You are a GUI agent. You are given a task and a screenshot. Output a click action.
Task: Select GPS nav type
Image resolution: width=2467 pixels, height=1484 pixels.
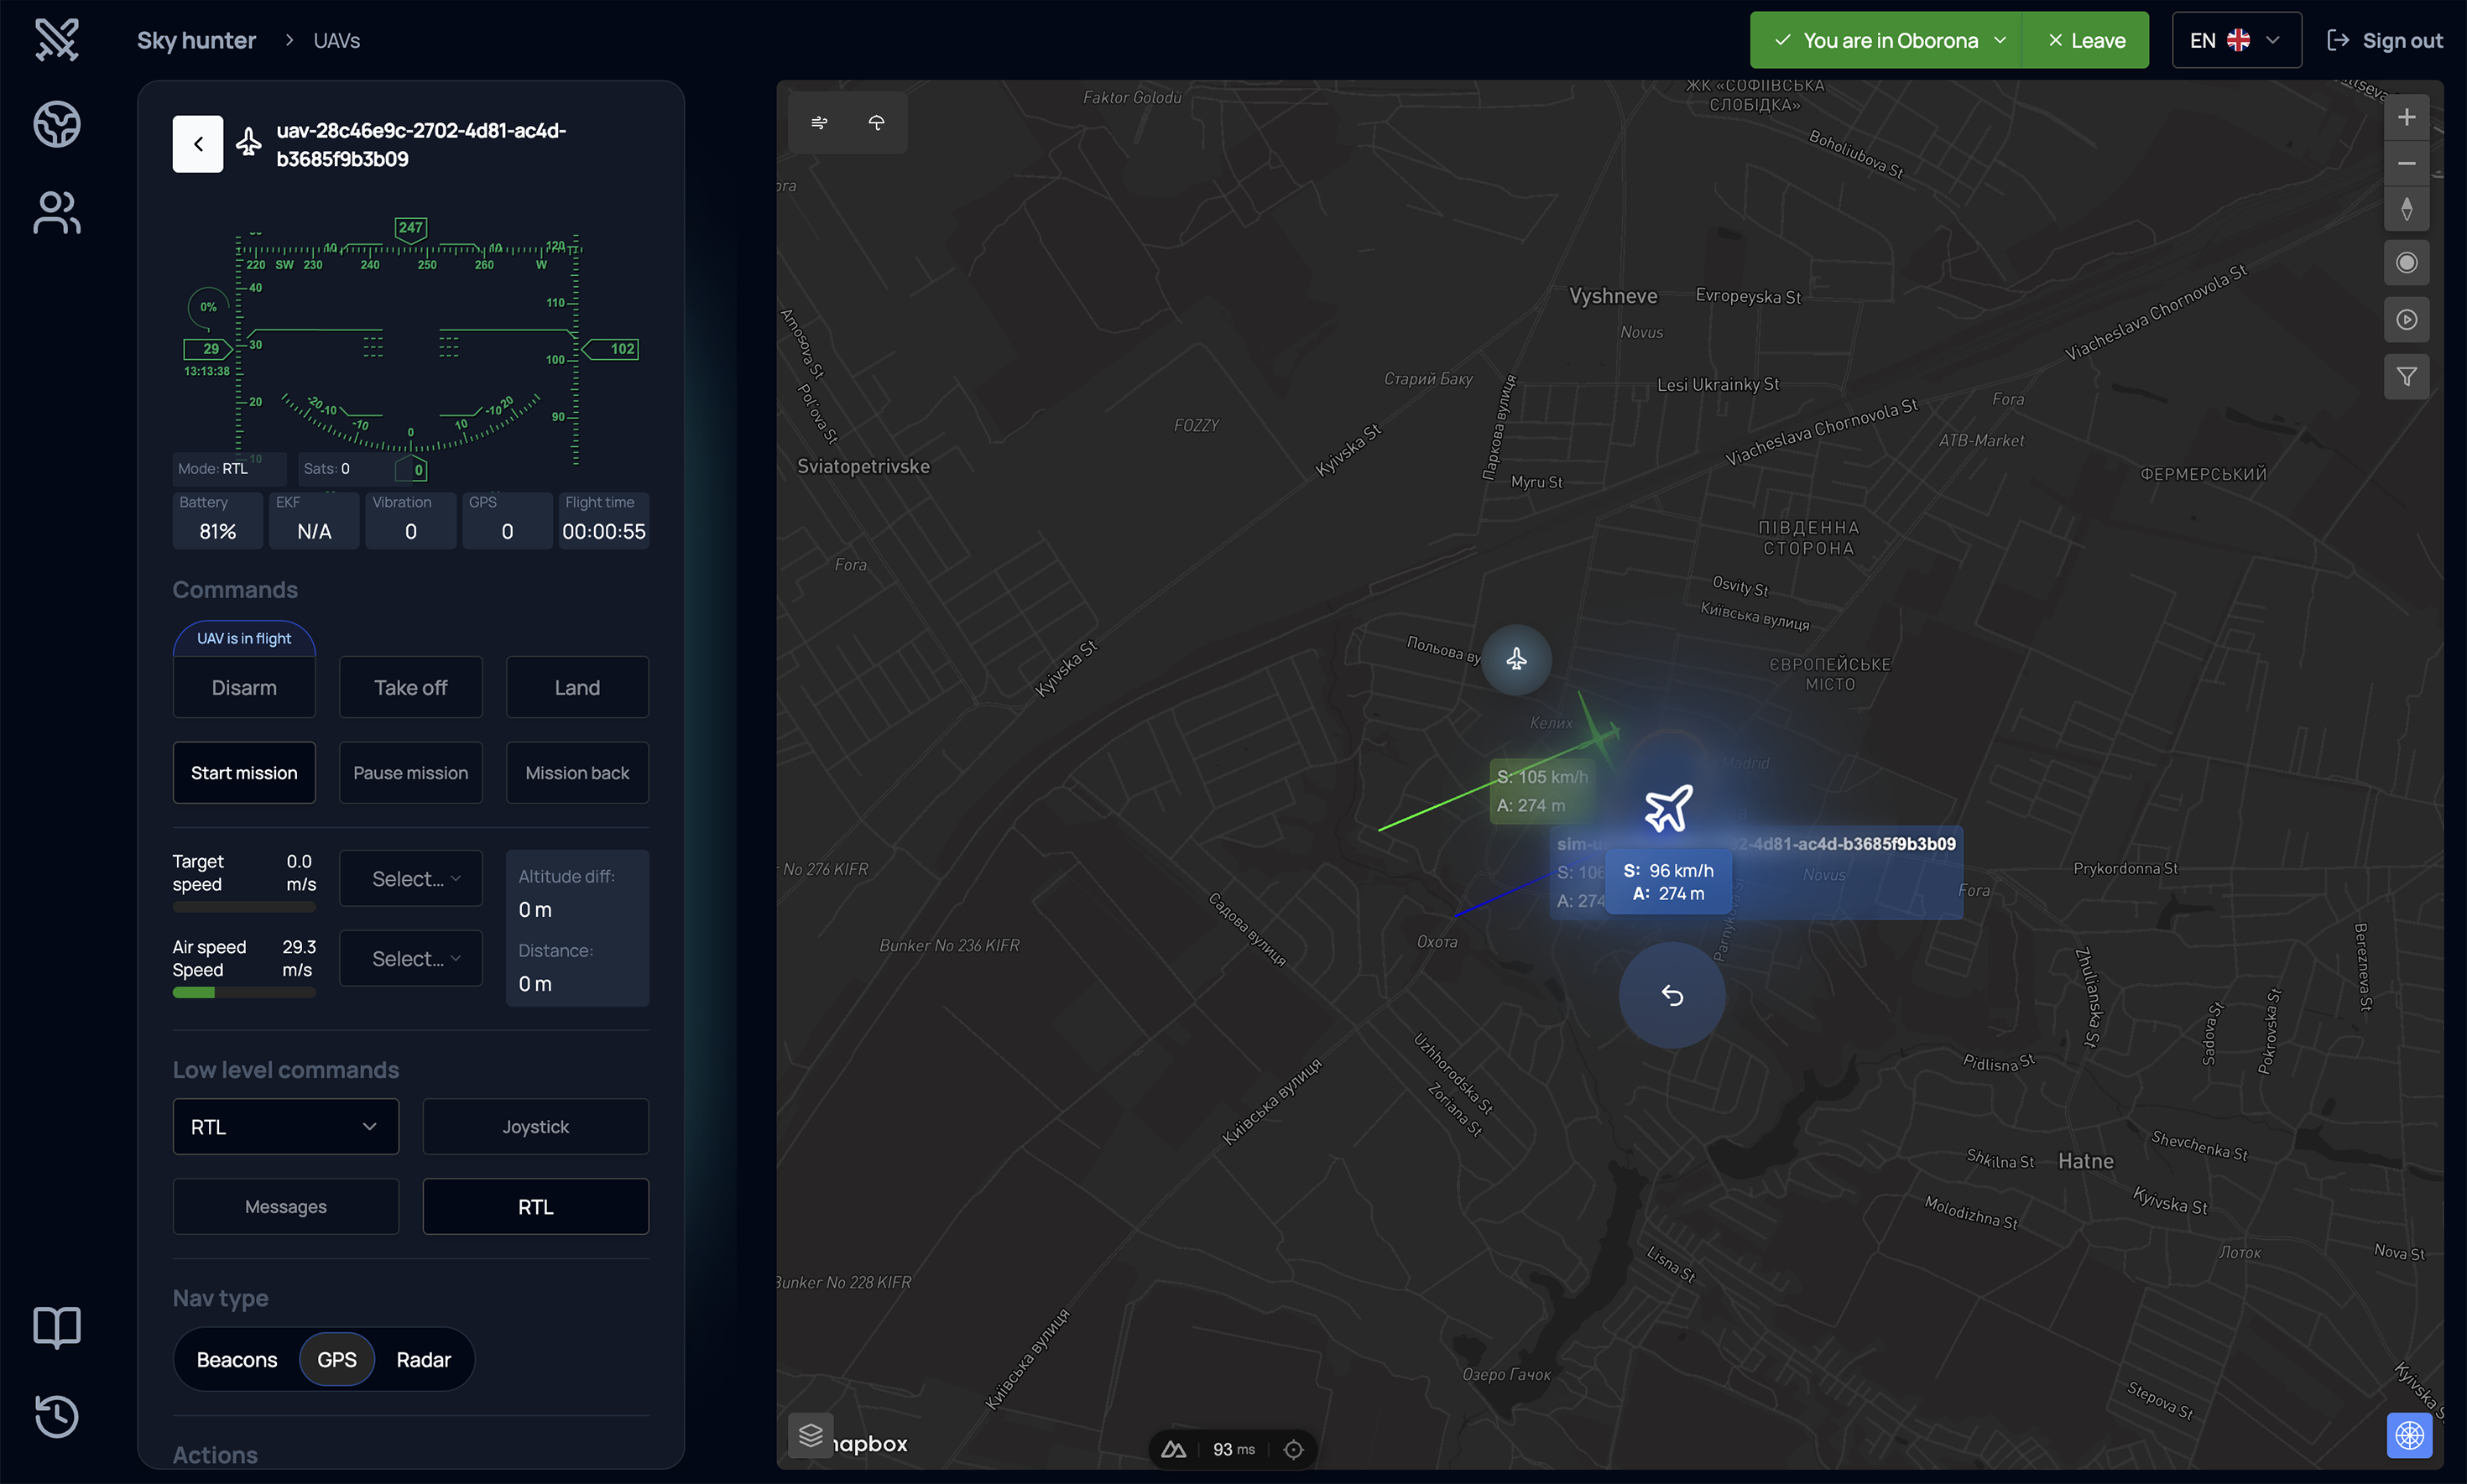(x=337, y=1359)
